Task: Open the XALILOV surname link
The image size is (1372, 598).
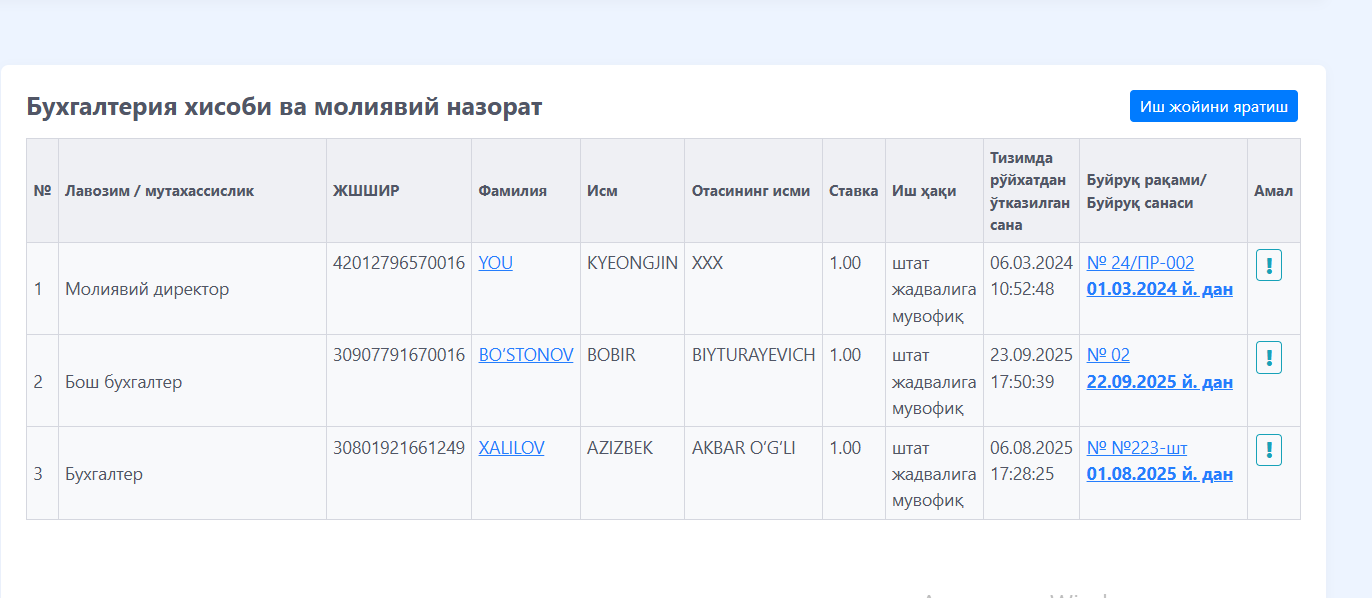Action: [x=511, y=447]
